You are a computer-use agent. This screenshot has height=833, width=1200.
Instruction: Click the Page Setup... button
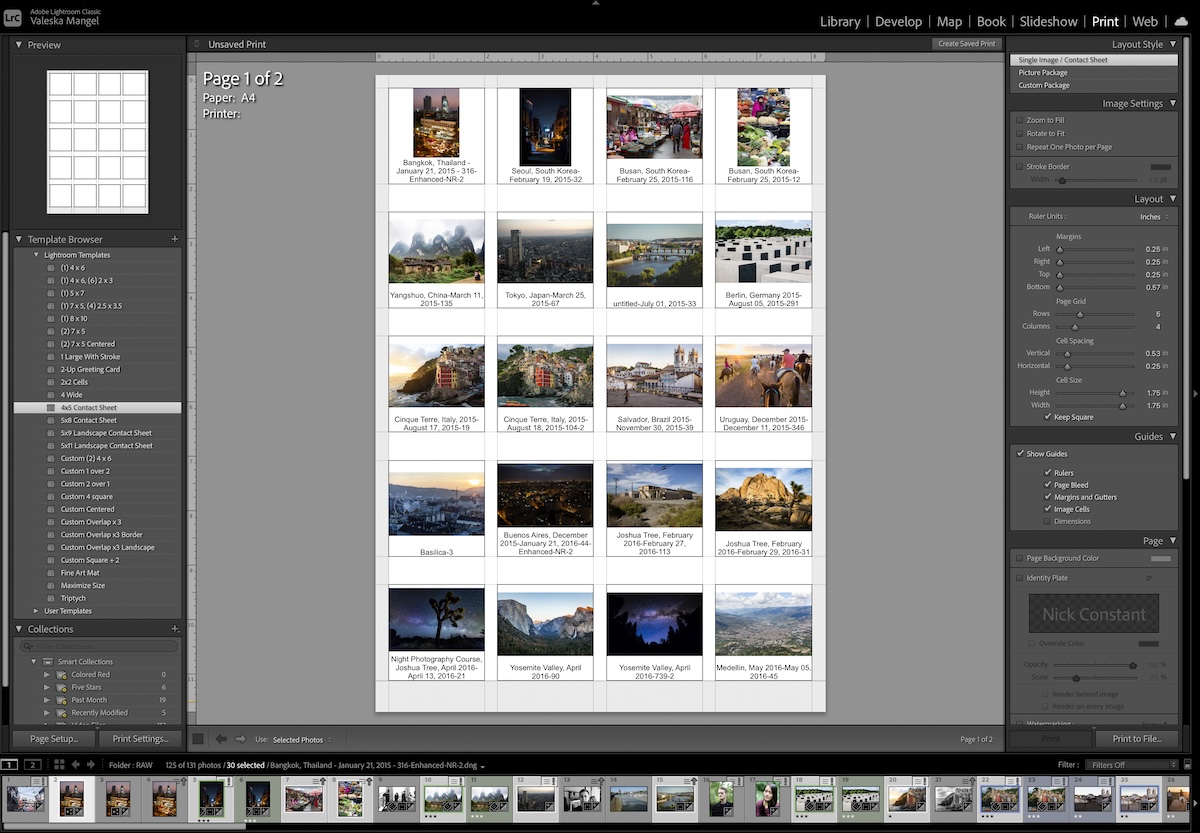click(54, 738)
